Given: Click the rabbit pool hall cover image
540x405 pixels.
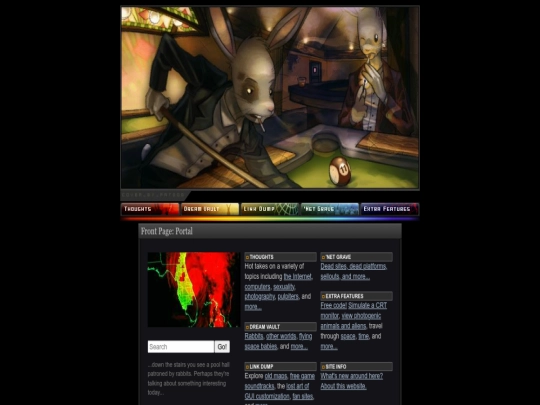Looking at the screenshot, I should click(270, 97).
